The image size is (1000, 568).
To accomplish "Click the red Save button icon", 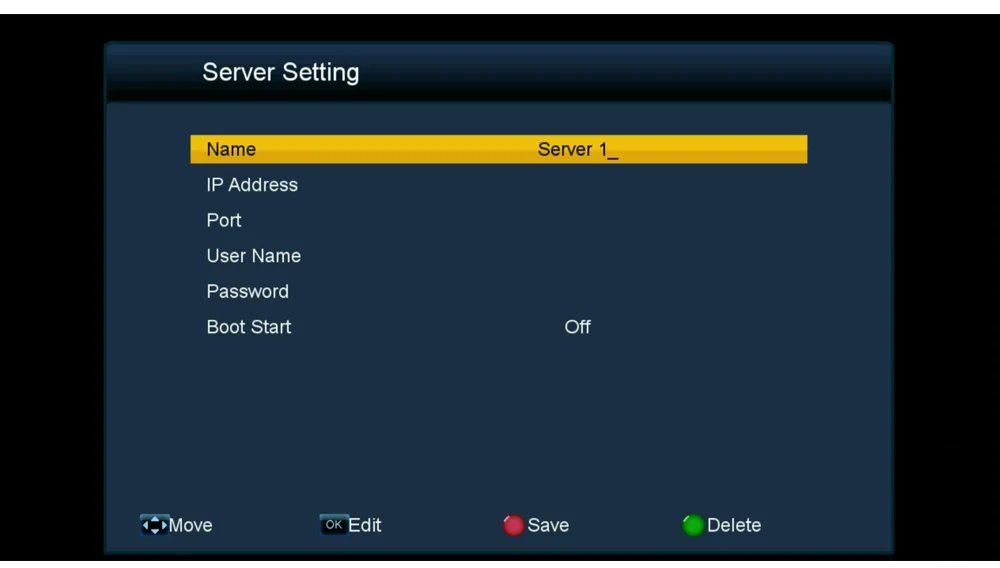I will (513, 525).
